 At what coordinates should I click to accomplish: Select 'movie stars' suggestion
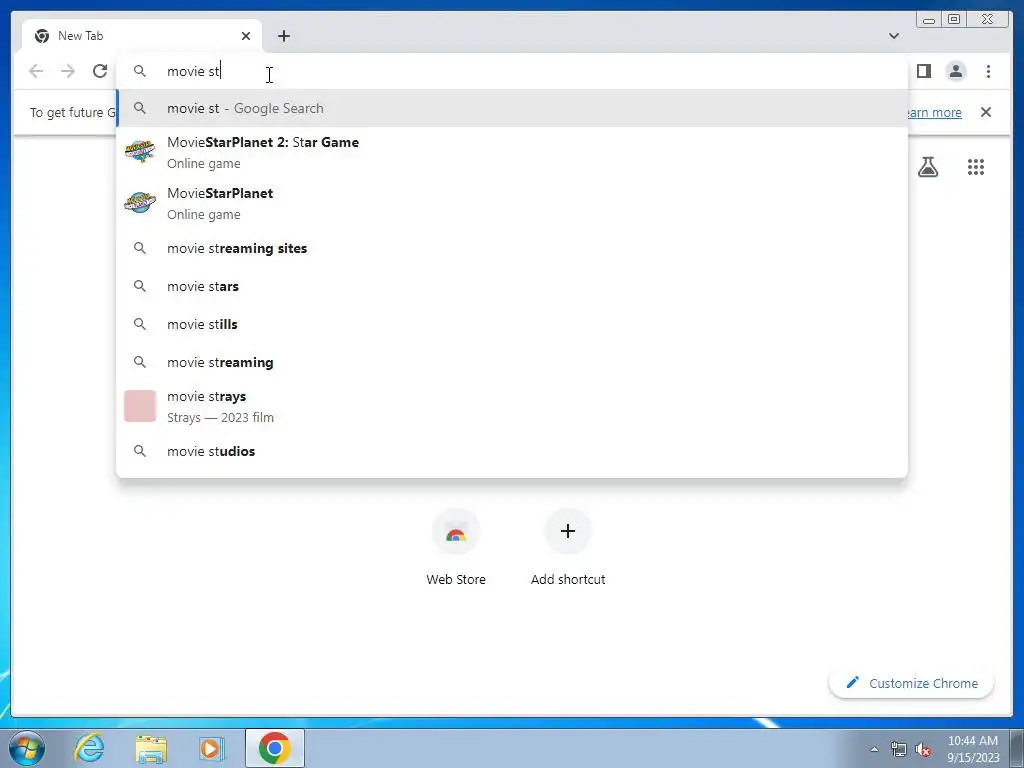tap(512, 286)
